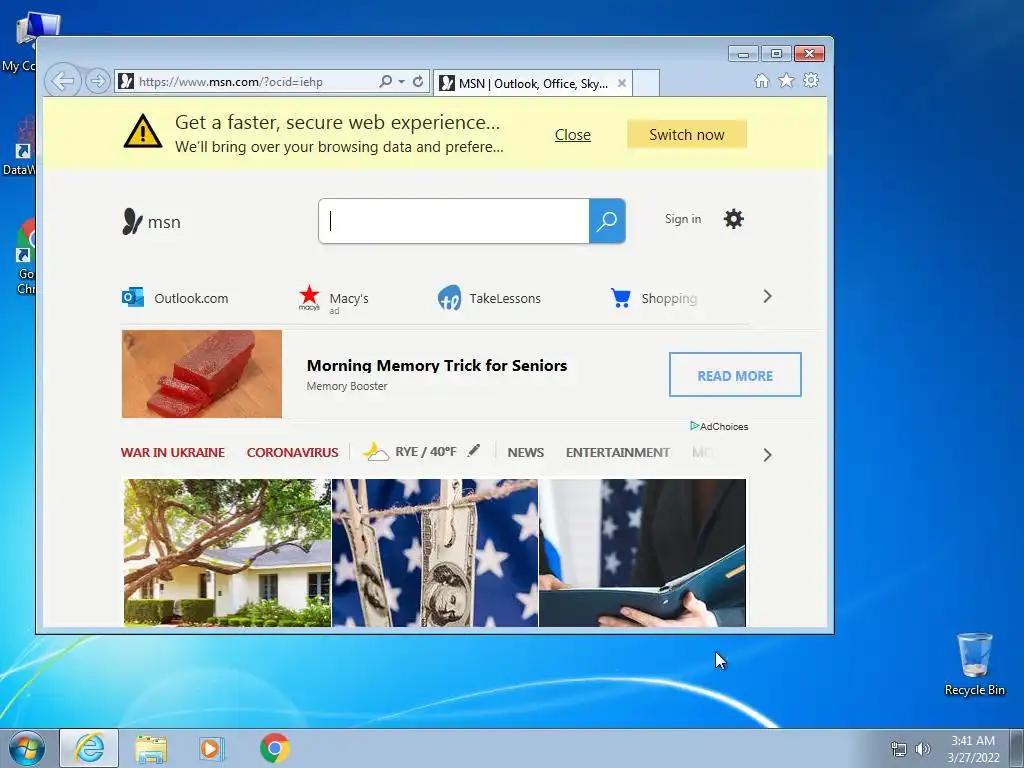
Task: Open the address bar autocomplete dropdown arrow
Action: (402, 82)
